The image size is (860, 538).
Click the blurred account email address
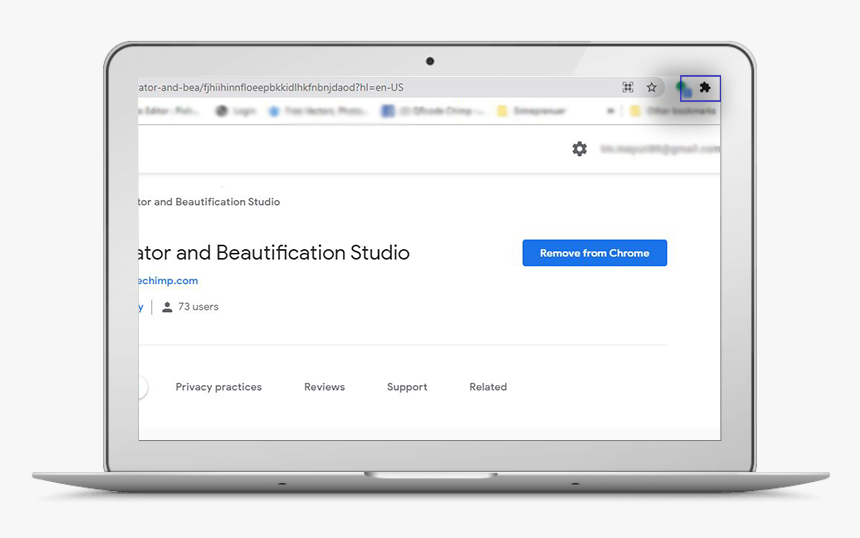[x=660, y=149]
